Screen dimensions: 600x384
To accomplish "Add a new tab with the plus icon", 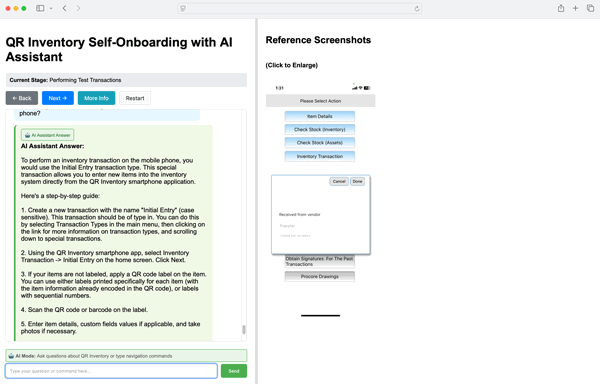I will point(575,8).
